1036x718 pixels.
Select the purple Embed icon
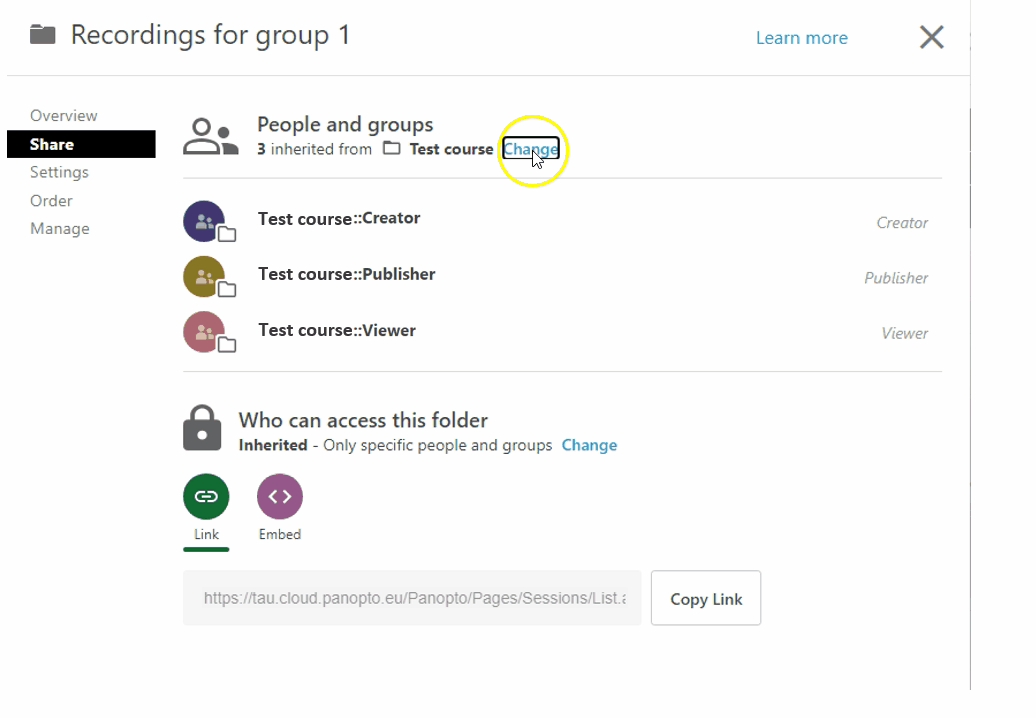280,497
